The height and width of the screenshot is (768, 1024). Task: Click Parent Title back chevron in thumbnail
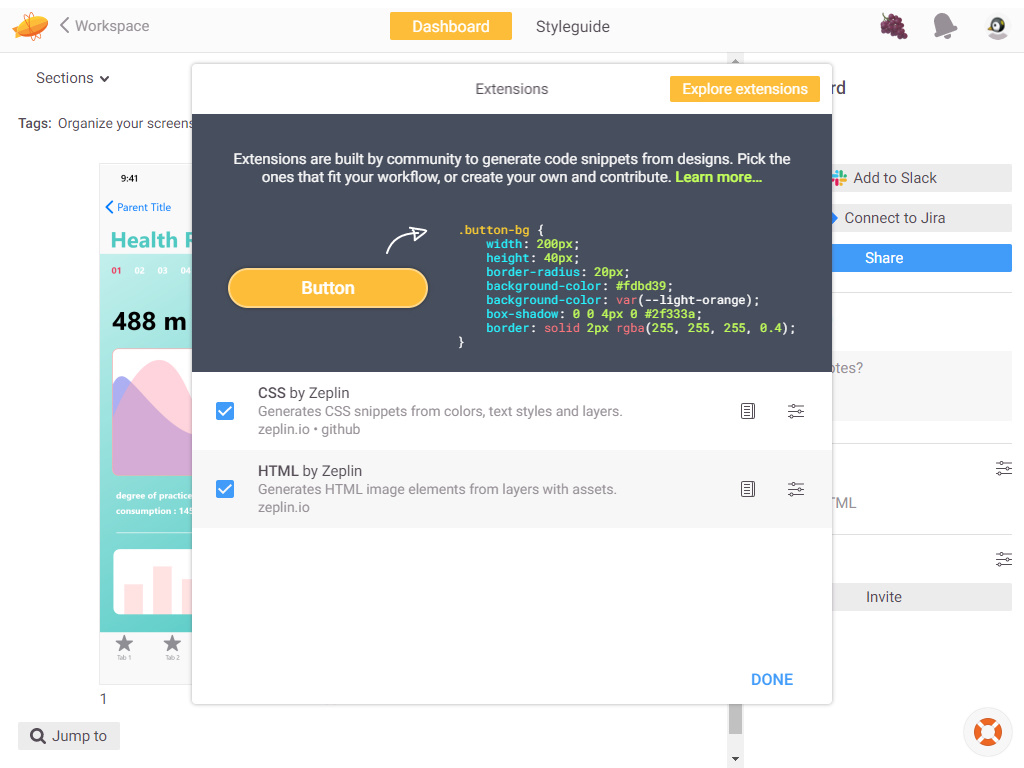(x=110, y=207)
